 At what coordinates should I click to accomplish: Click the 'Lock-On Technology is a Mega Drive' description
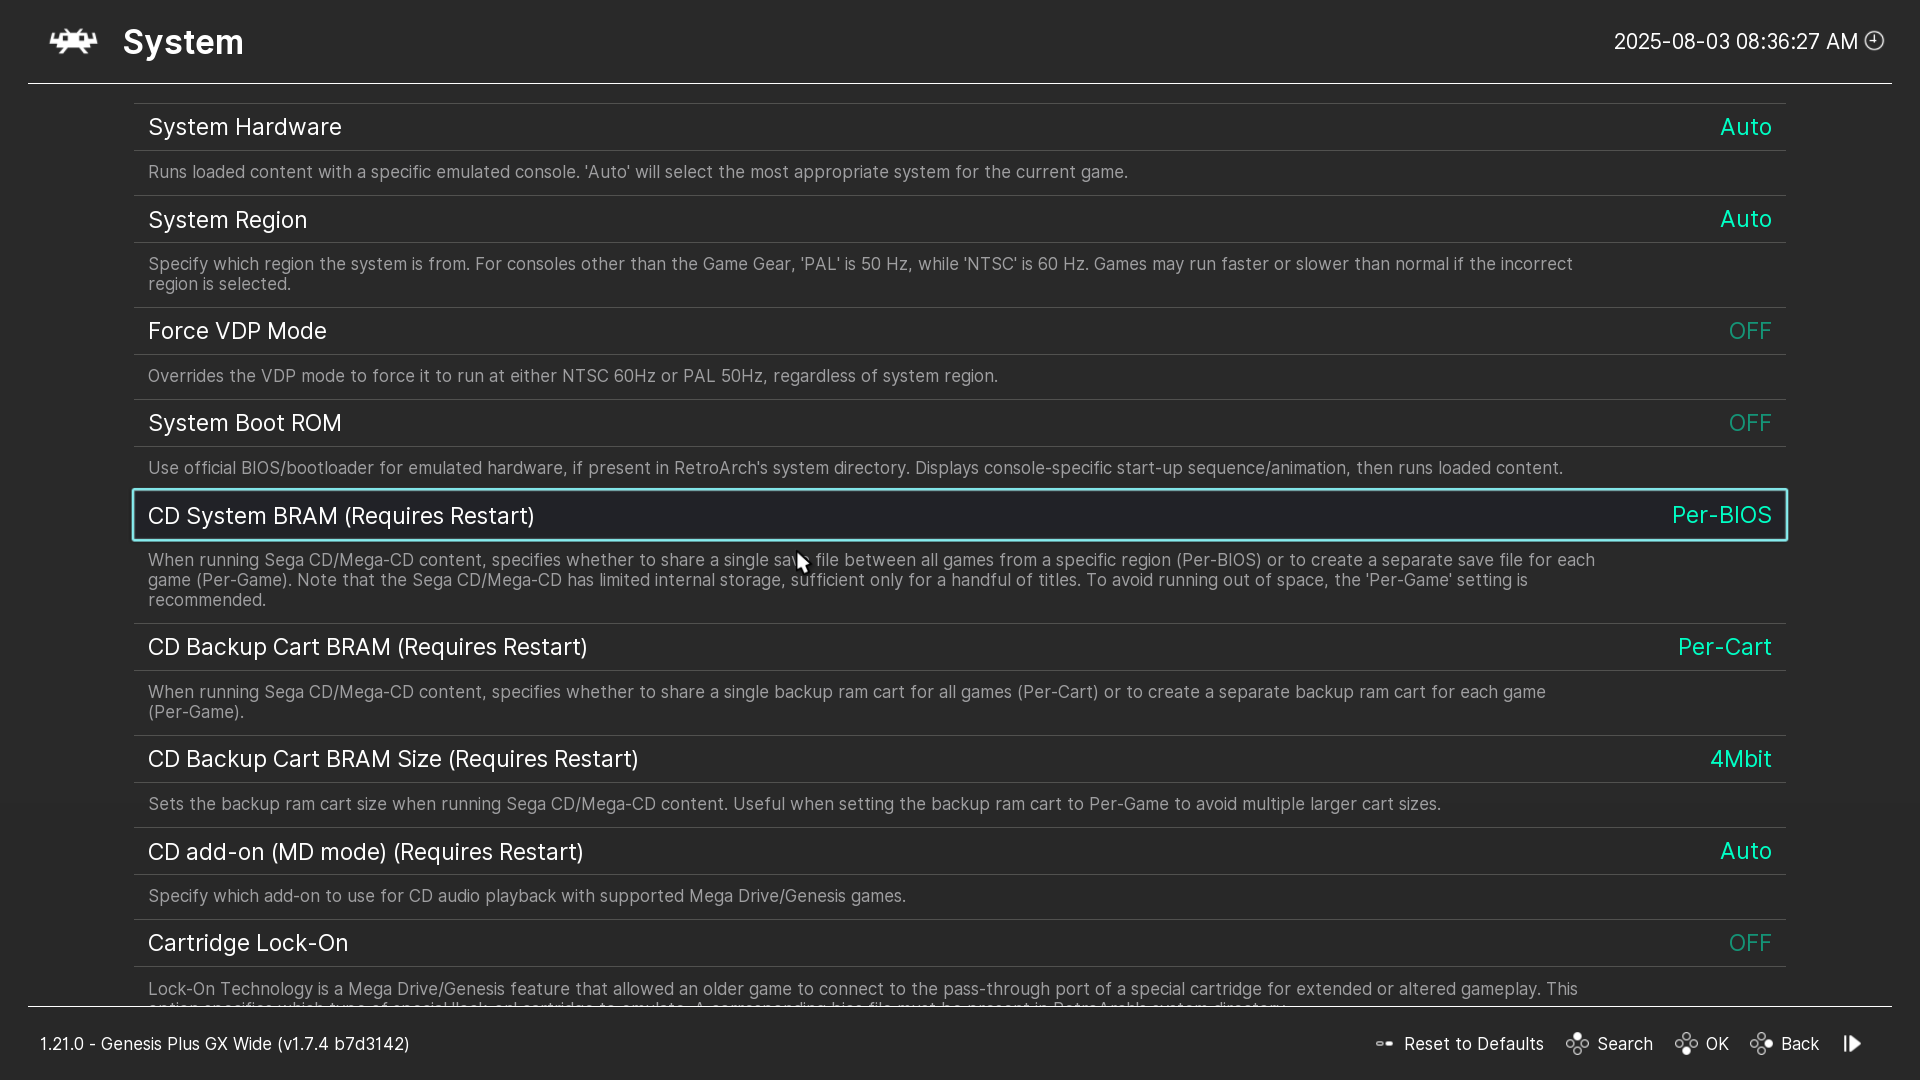(863, 995)
